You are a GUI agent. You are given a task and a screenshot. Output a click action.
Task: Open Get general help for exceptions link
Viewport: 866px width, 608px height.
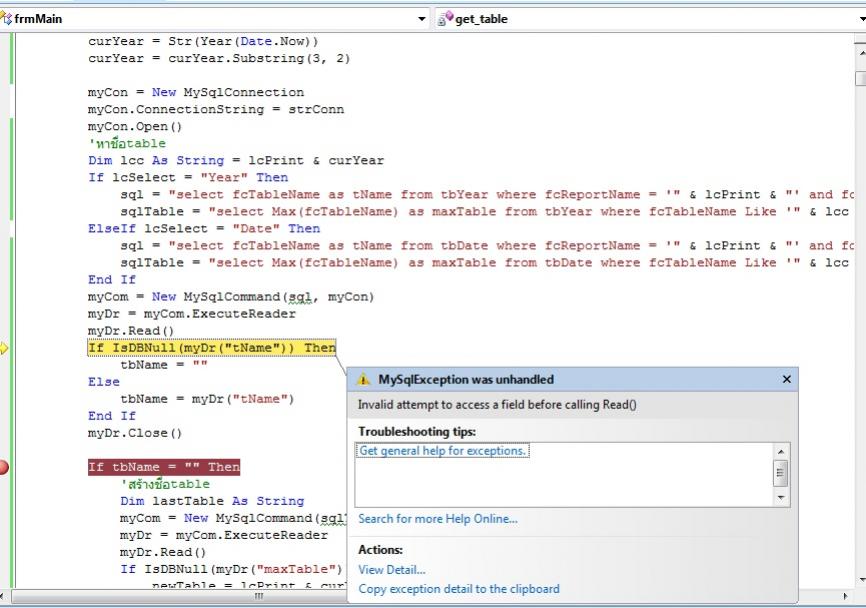pos(442,451)
